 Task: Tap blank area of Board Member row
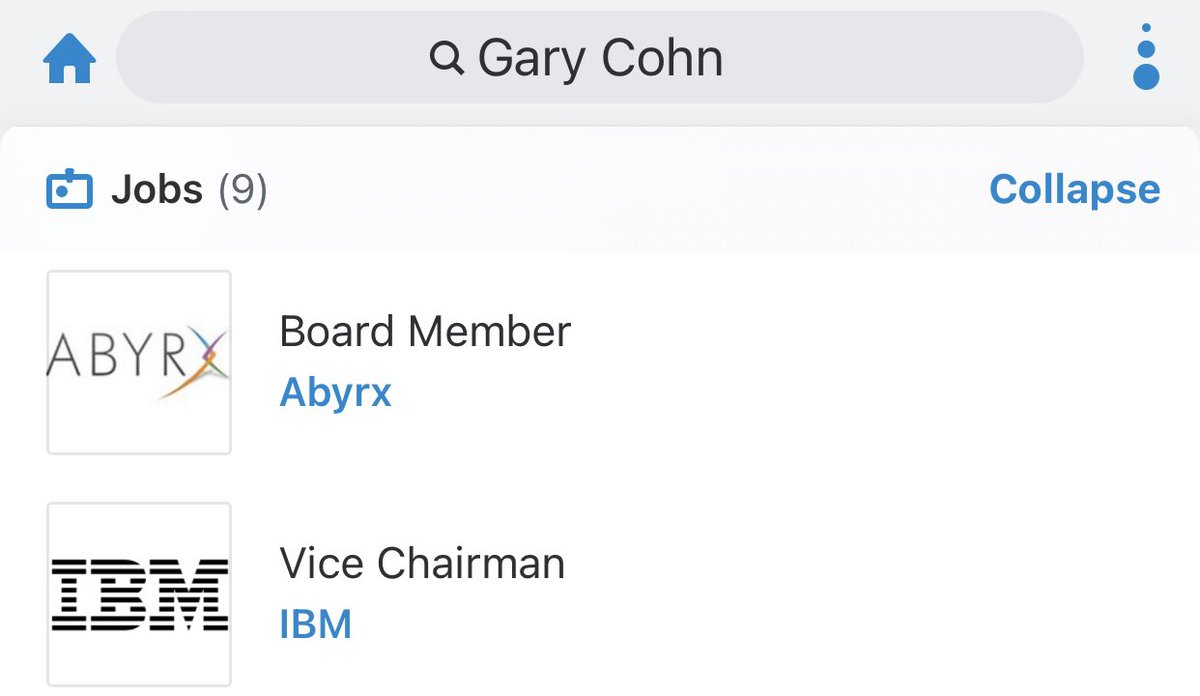pos(850,362)
